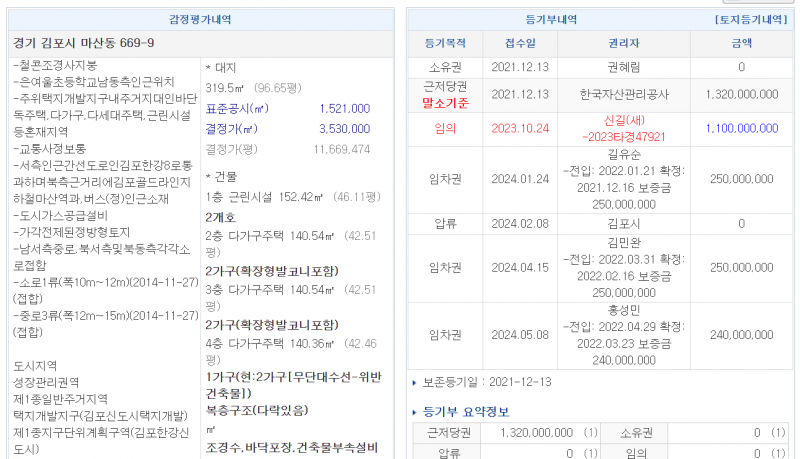Select the address 경기 김포시 마산동 669-9
This screenshot has height=459, width=800.
pos(84,42)
